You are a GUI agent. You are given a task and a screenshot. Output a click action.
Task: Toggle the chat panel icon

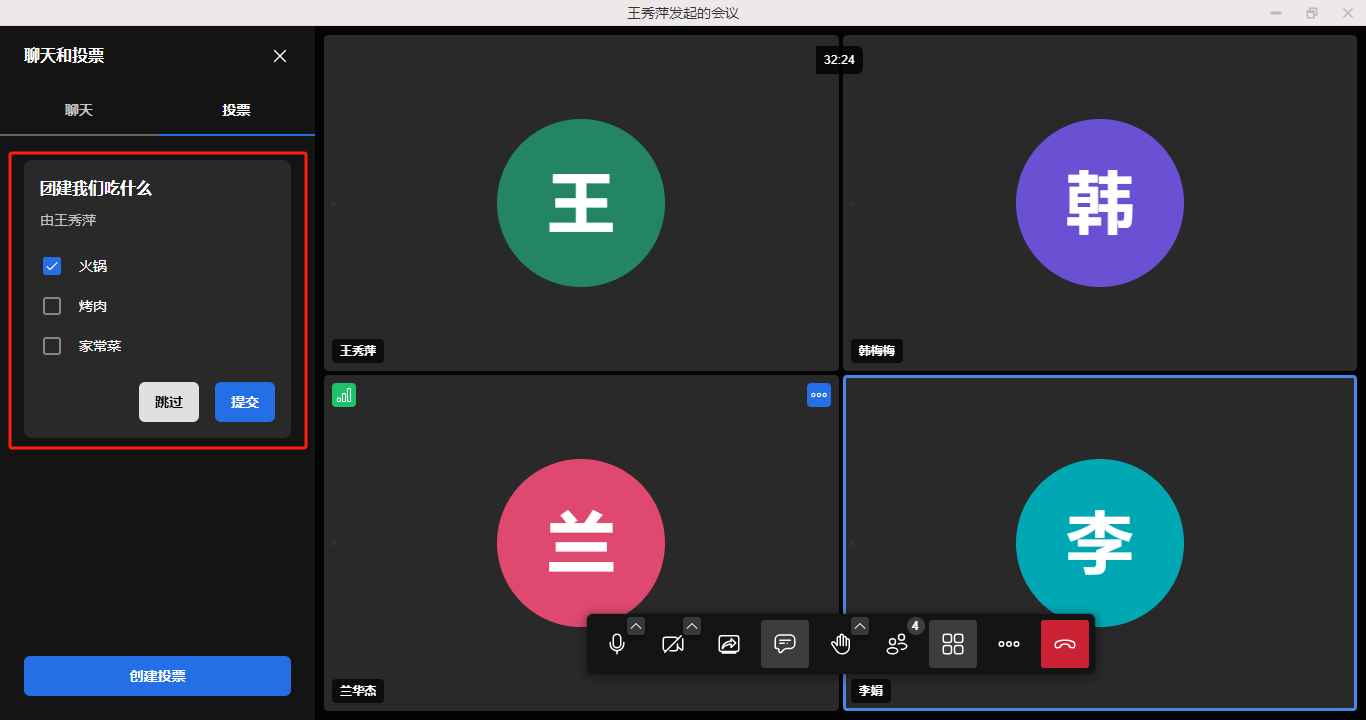click(x=785, y=644)
